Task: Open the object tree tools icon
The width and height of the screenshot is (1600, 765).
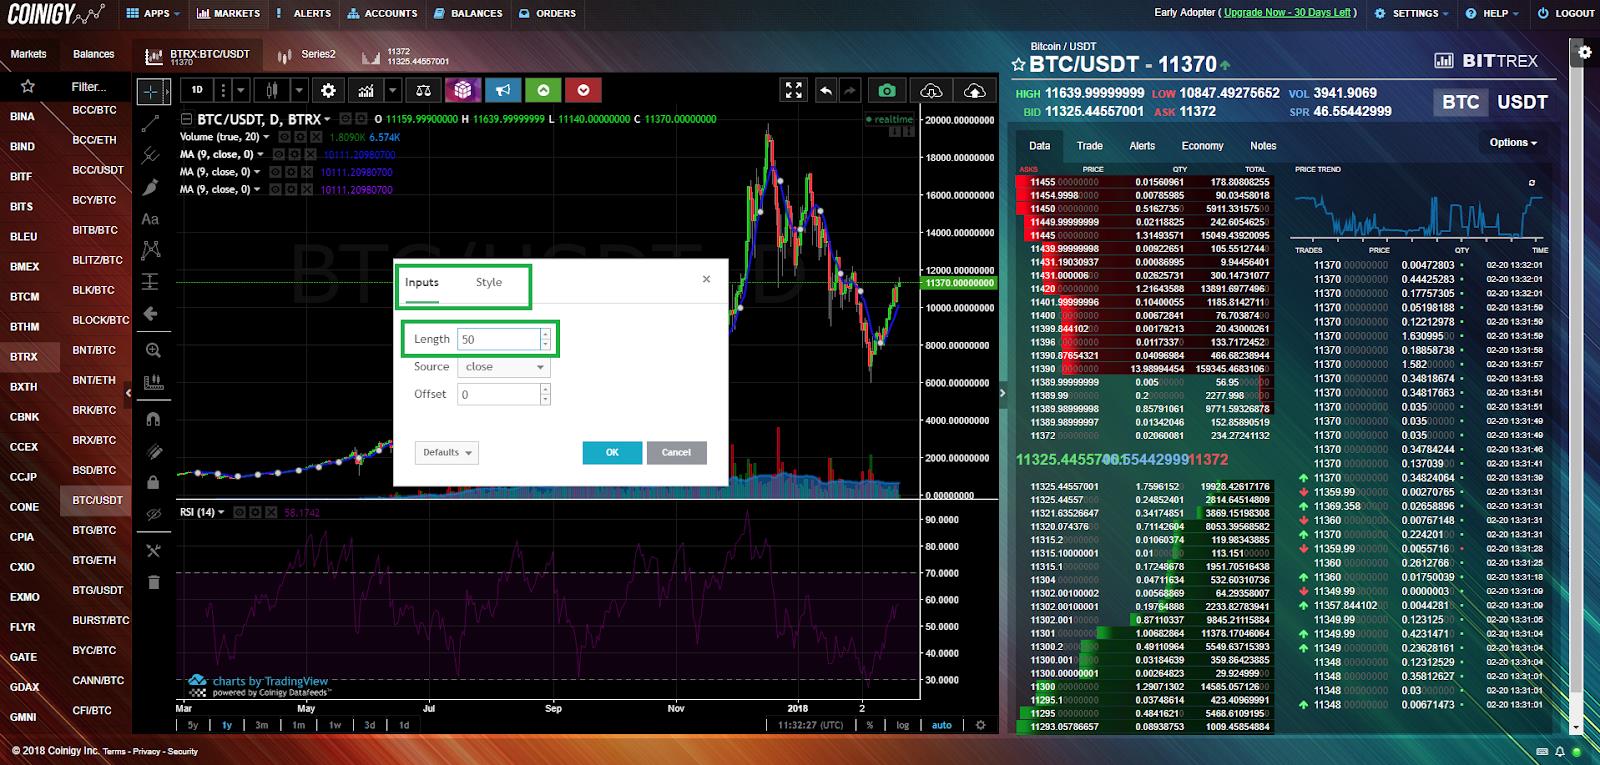Action: click(x=153, y=550)
